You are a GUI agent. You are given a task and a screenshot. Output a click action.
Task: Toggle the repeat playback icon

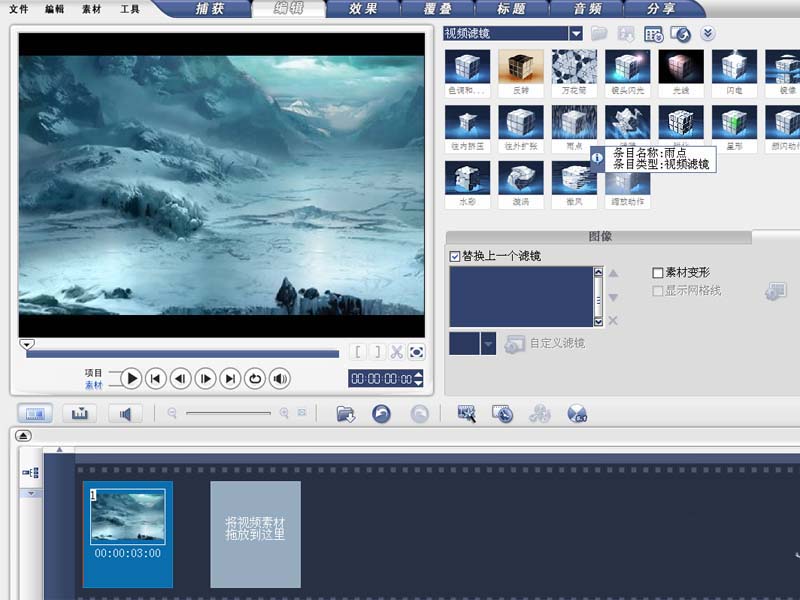(255, 378)
